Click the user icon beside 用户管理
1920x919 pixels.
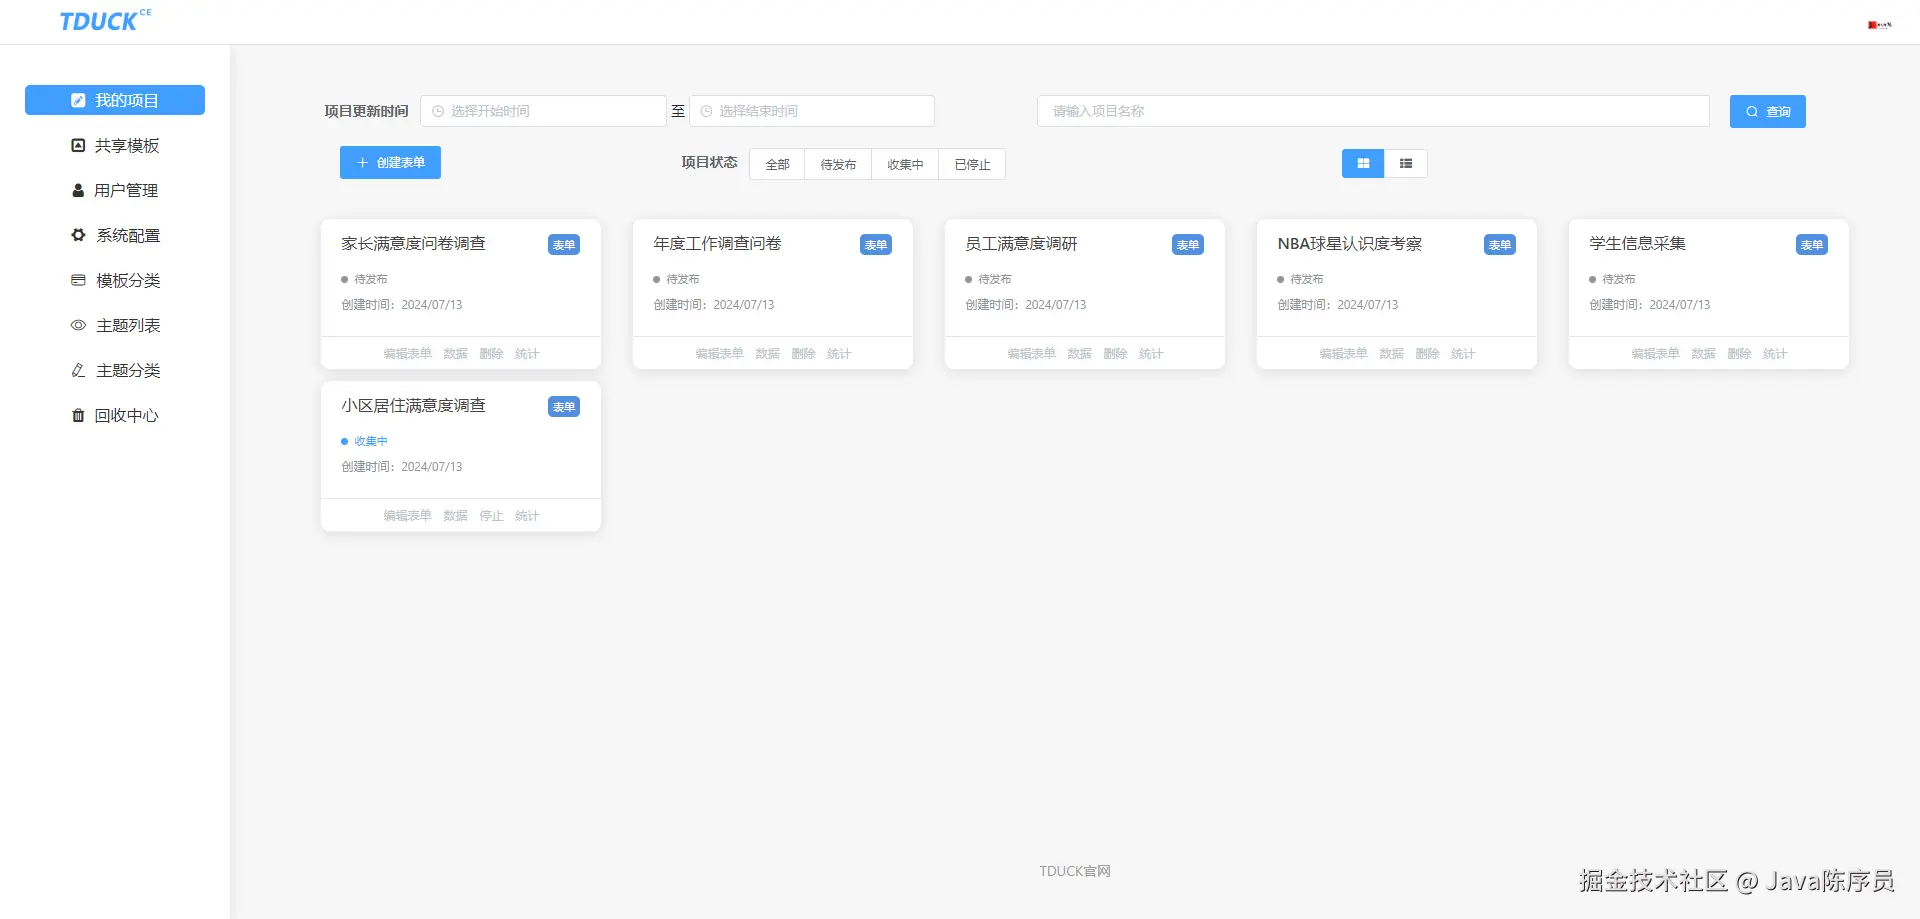click(78, 190)
